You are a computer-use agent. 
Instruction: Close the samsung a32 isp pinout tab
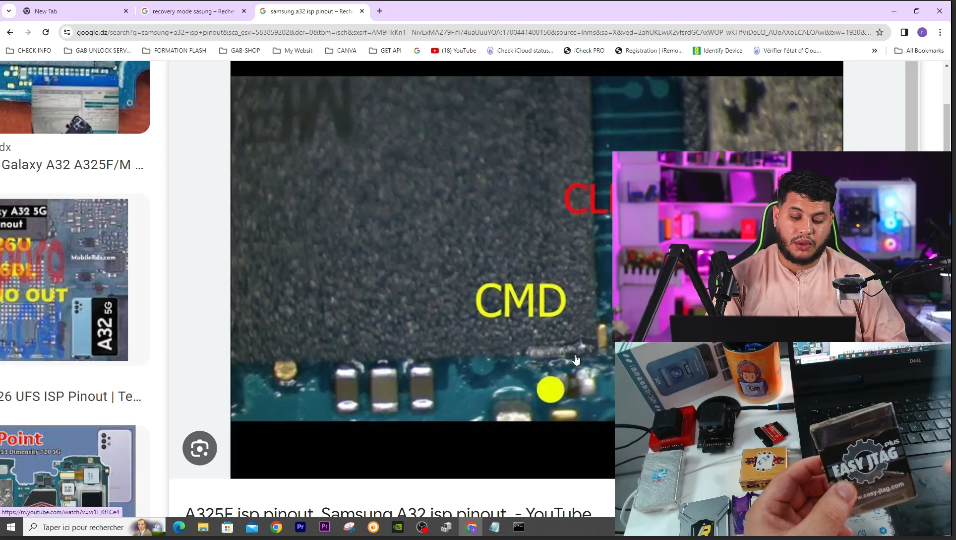tap(362, 11)
